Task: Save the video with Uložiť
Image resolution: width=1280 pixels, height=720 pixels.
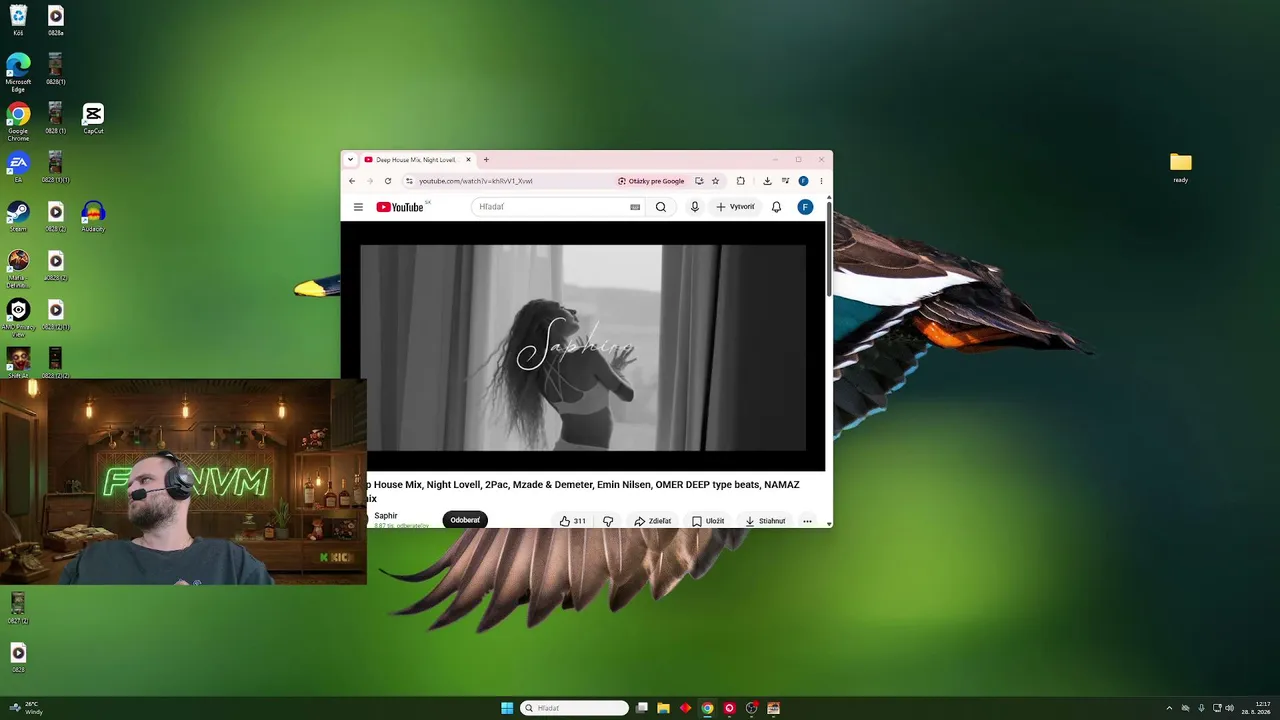Action: point(708,521)
